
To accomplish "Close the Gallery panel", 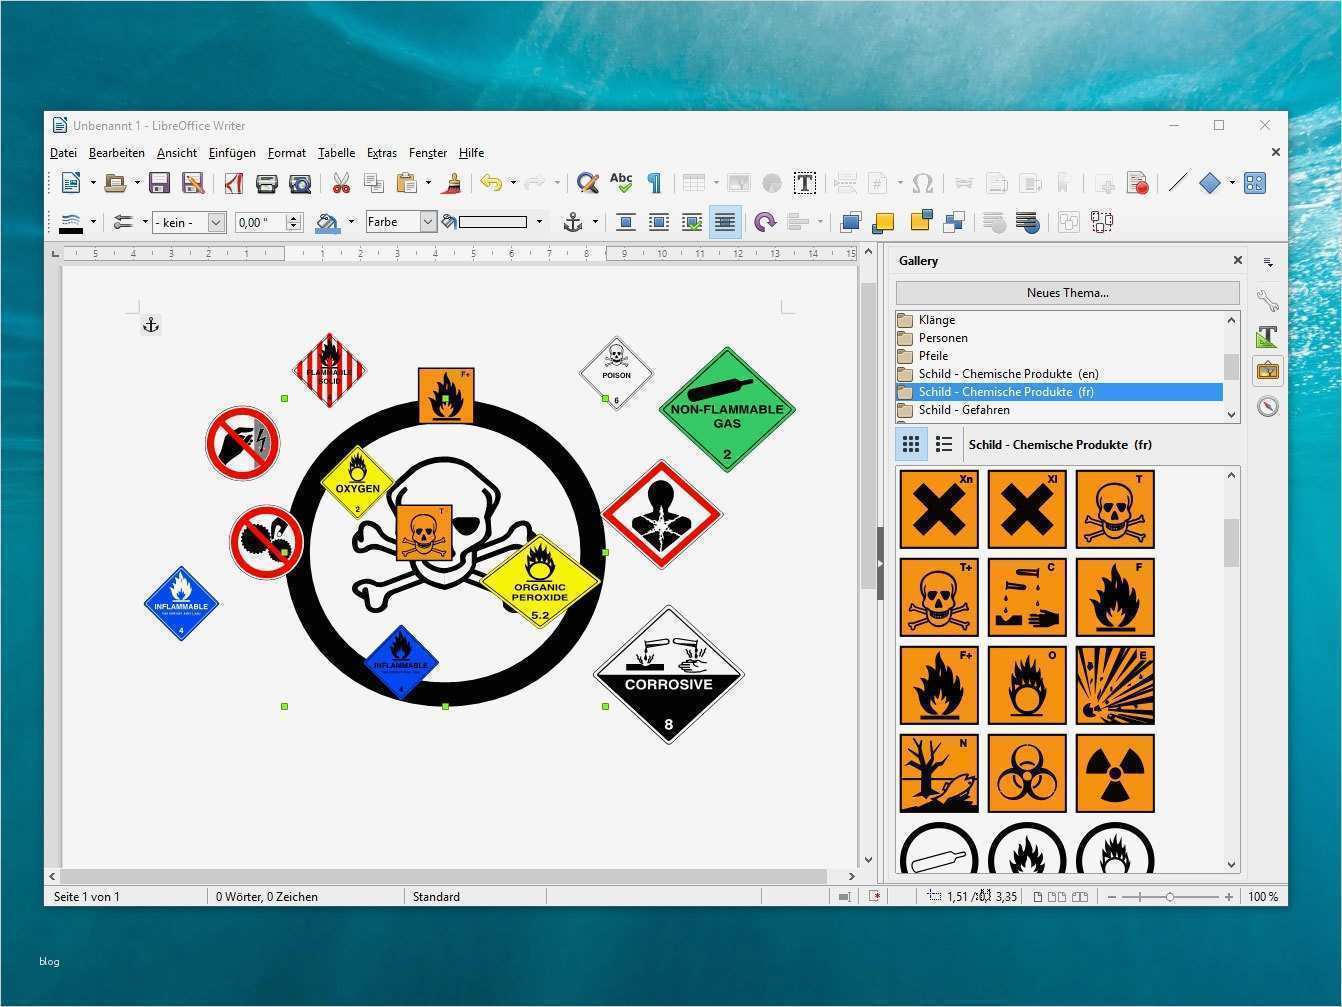I will point(1237,260).
